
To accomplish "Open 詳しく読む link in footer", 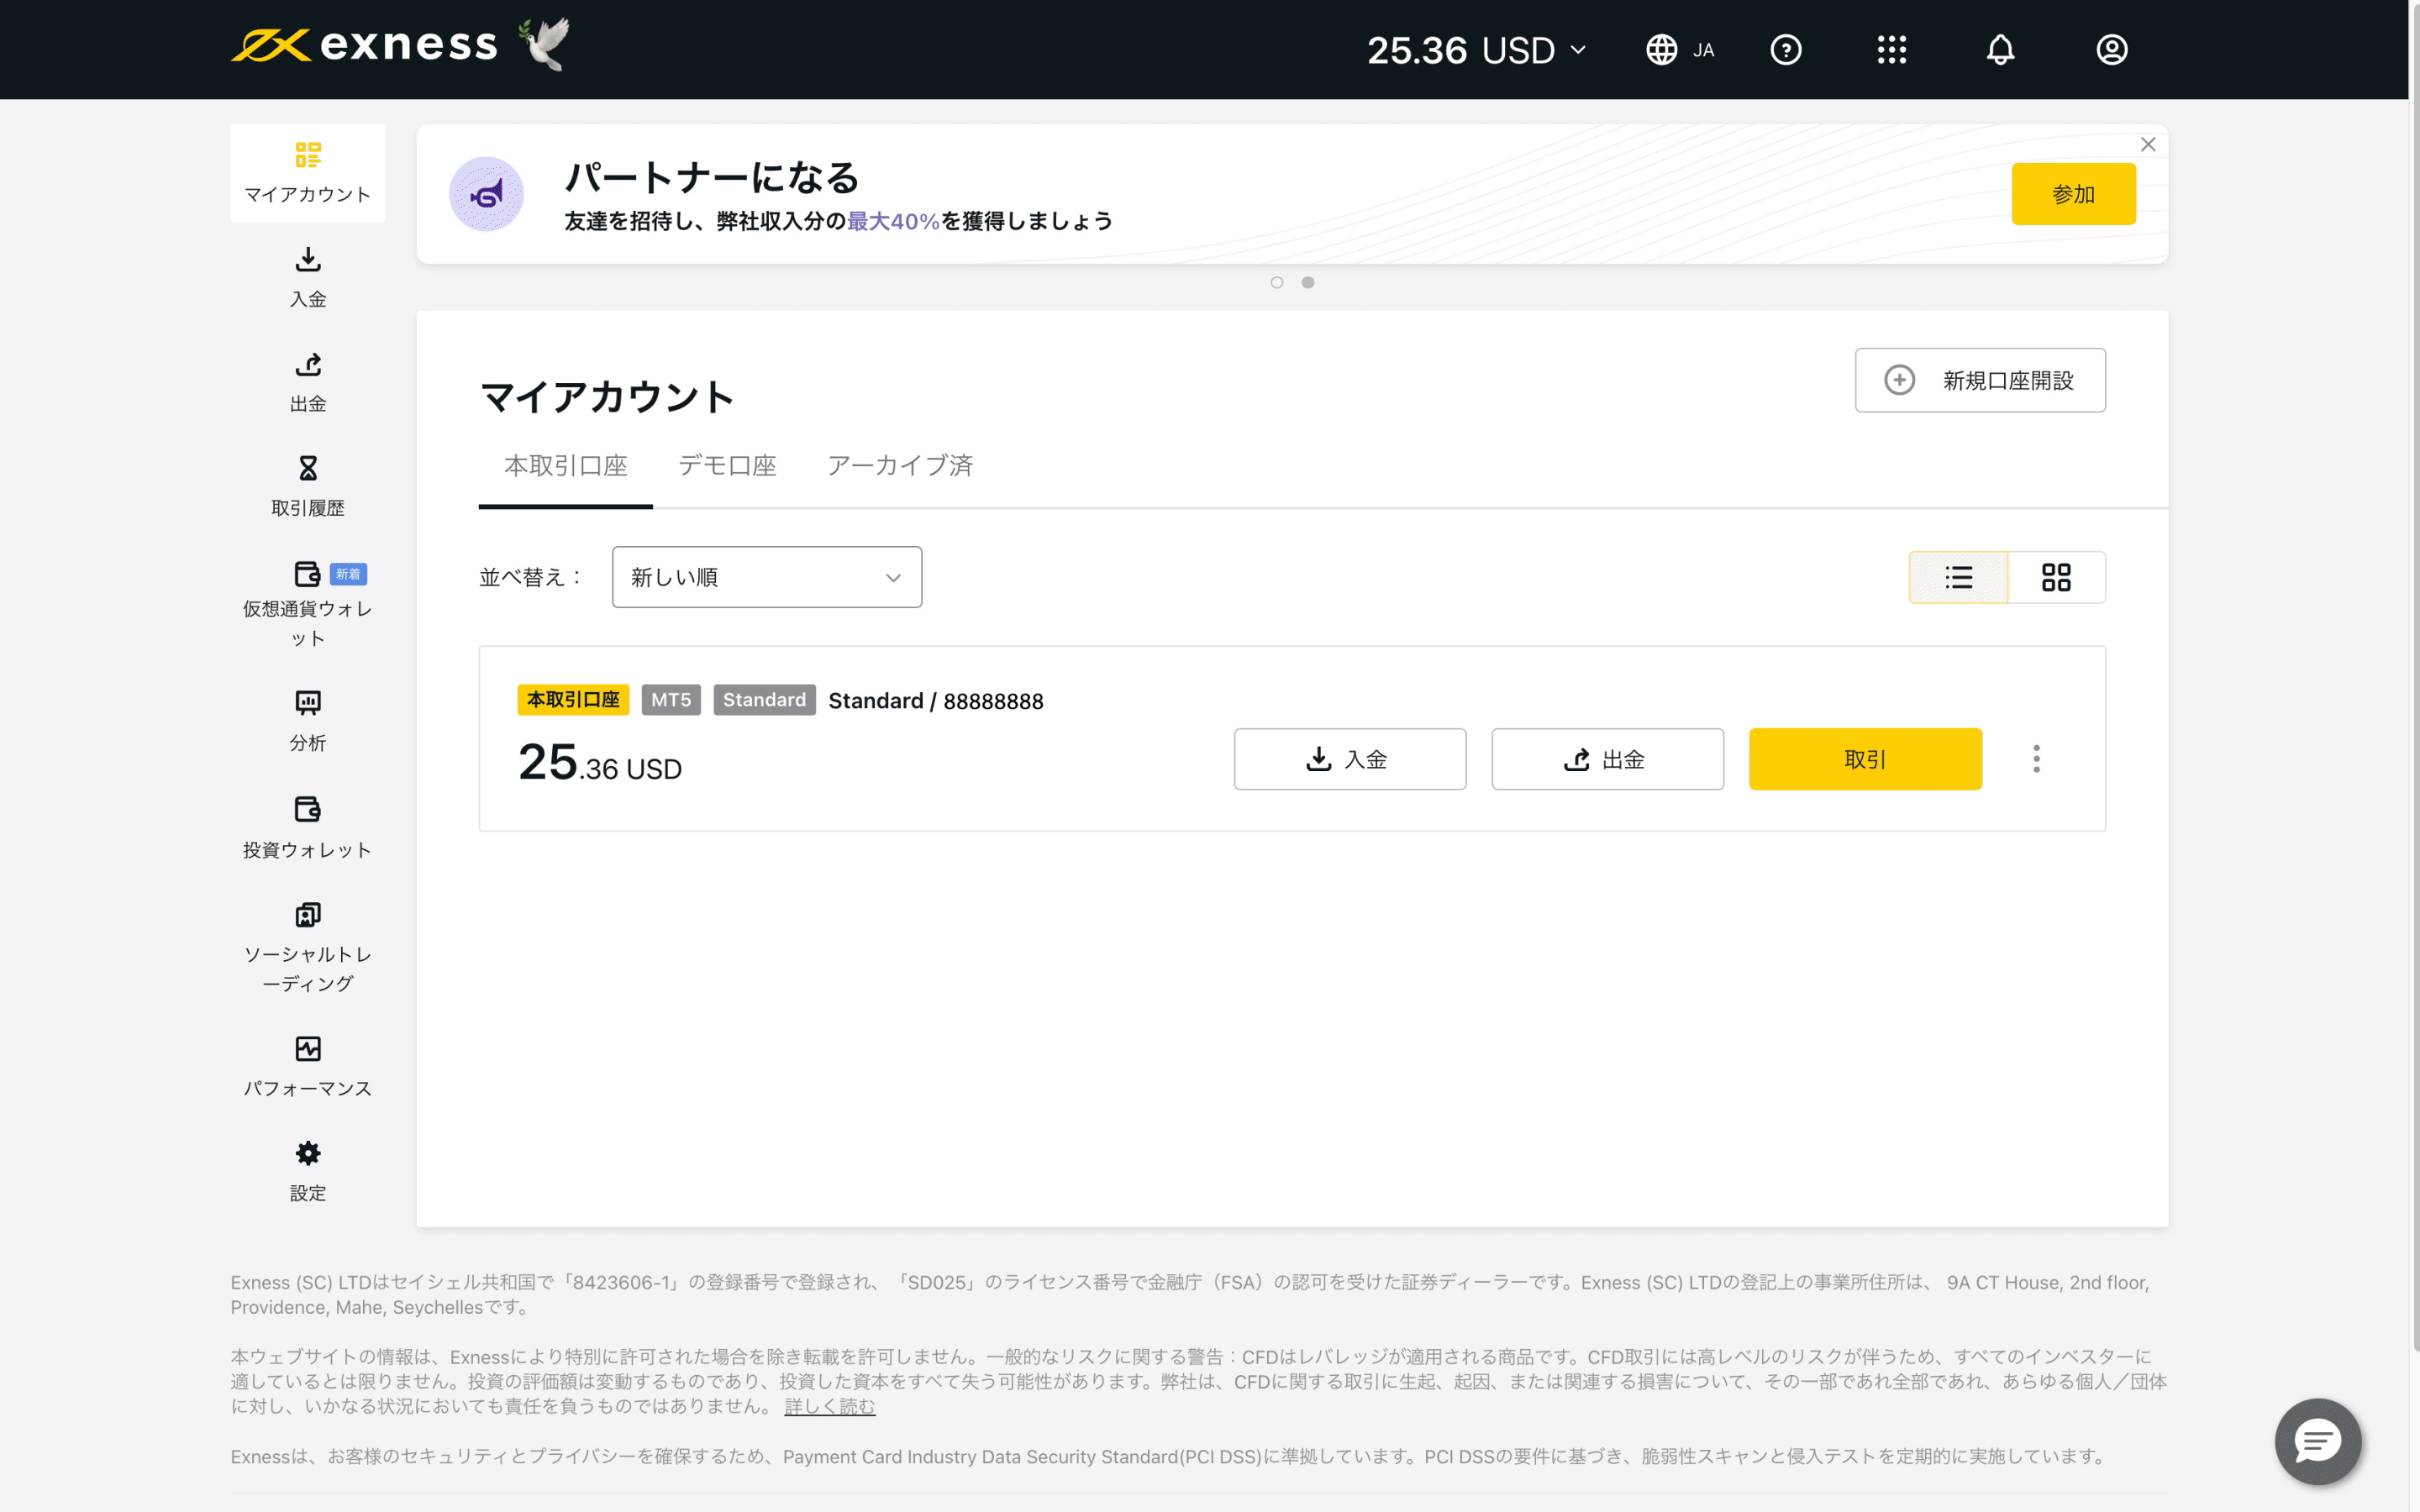I will tap(829, 1406).
